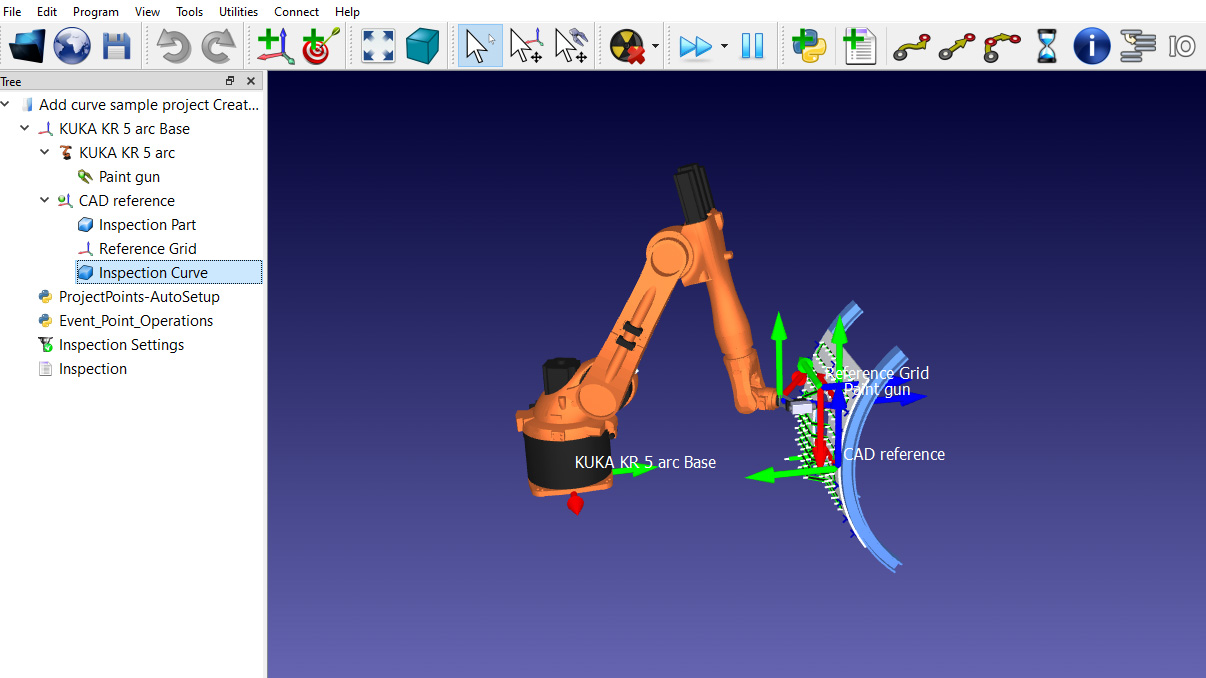
Task: Collapse the CAD reference tree node
Action: 45,201
